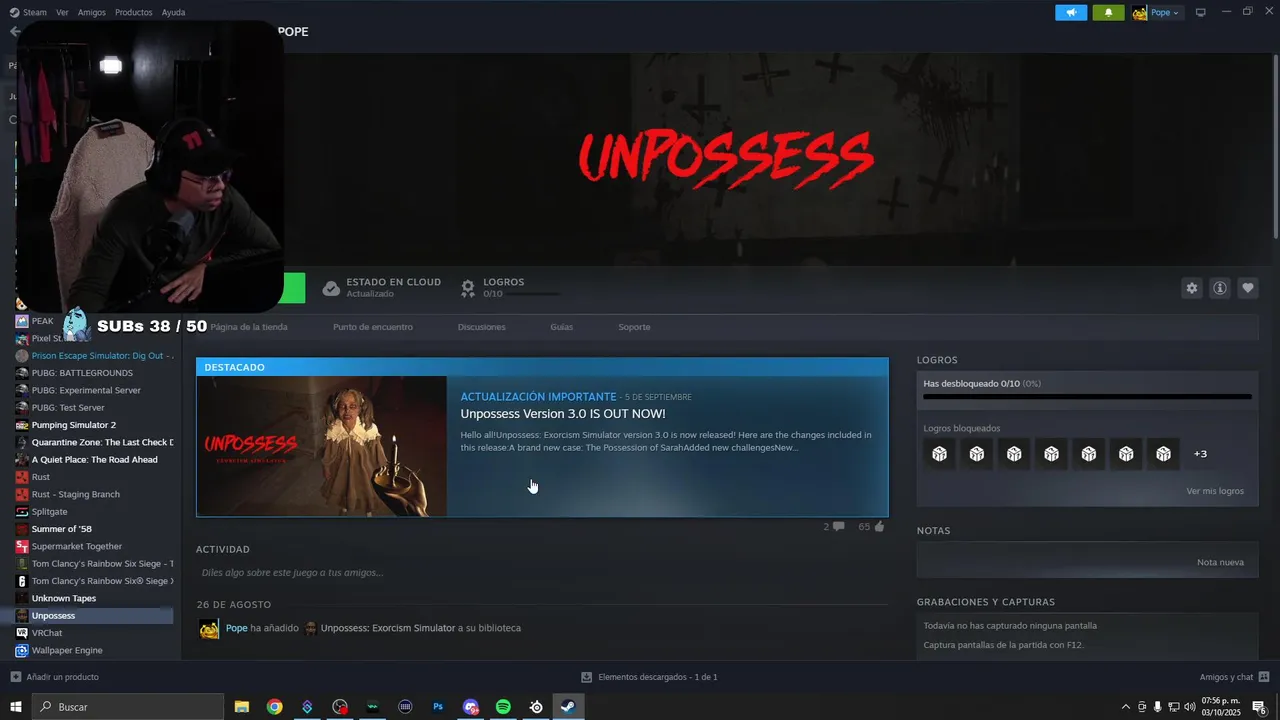Click the comments icon under the update
Screen dimensions: 1280x720
pyautogui.click(x=838, y=526)
